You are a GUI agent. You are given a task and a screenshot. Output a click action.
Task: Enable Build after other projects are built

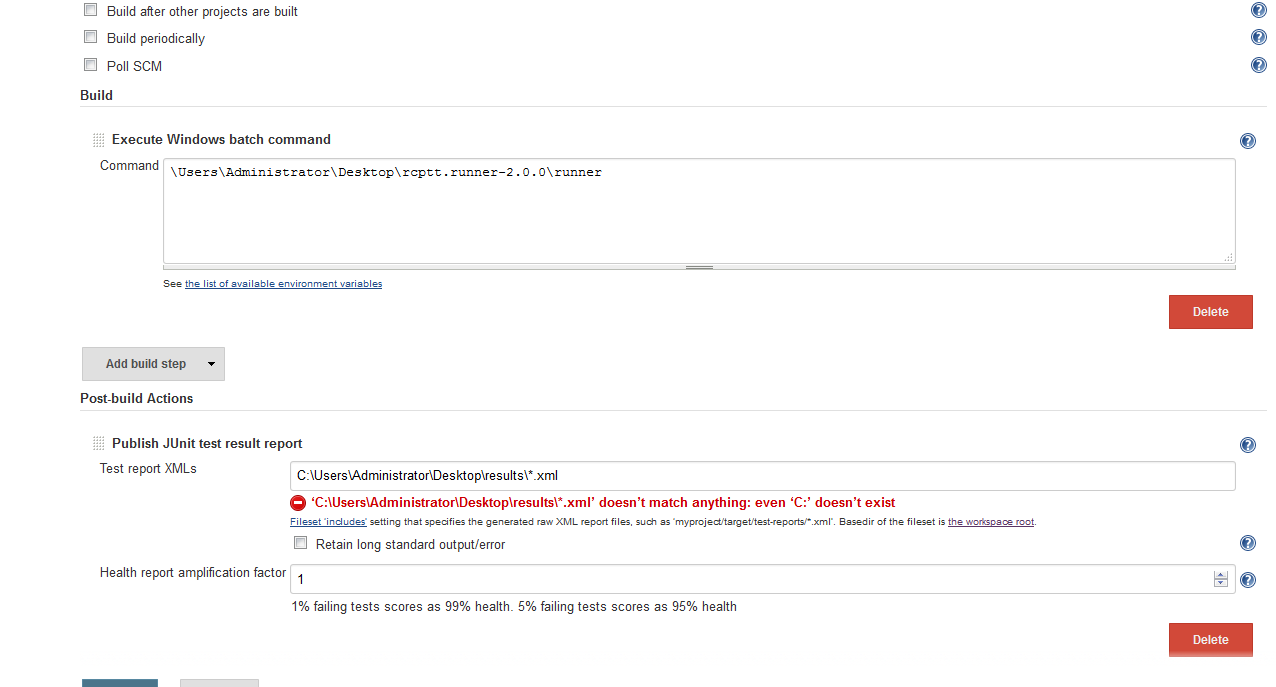click(x=90, y=10)
